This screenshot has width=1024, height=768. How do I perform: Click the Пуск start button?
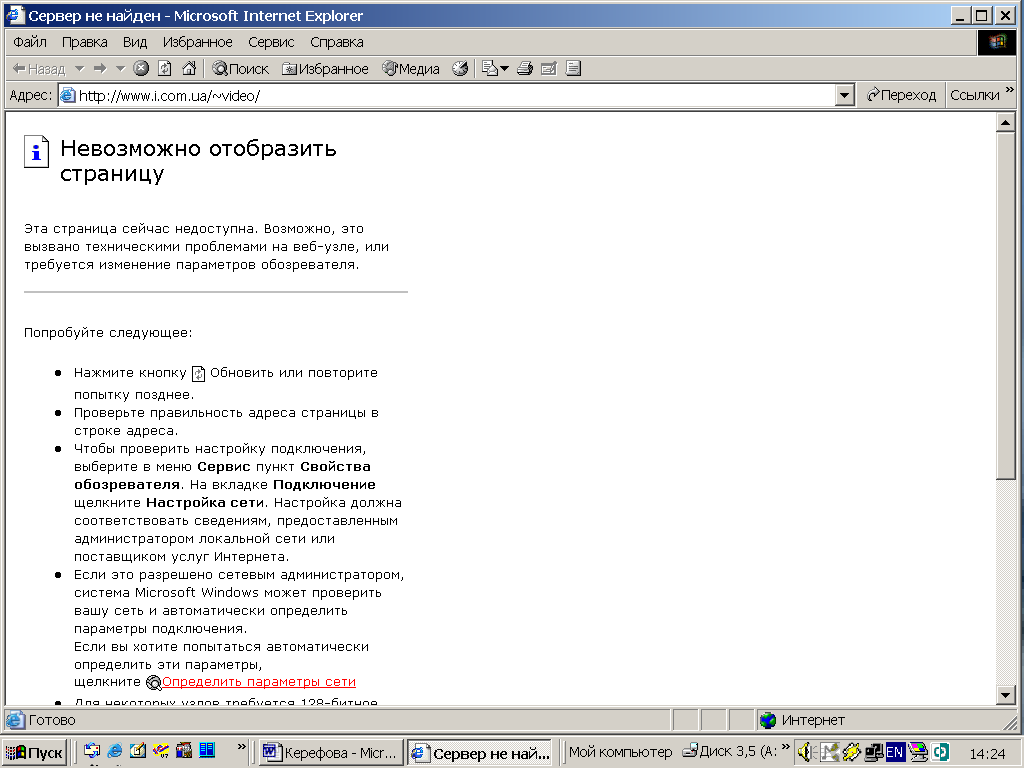[x=35, y=753]
